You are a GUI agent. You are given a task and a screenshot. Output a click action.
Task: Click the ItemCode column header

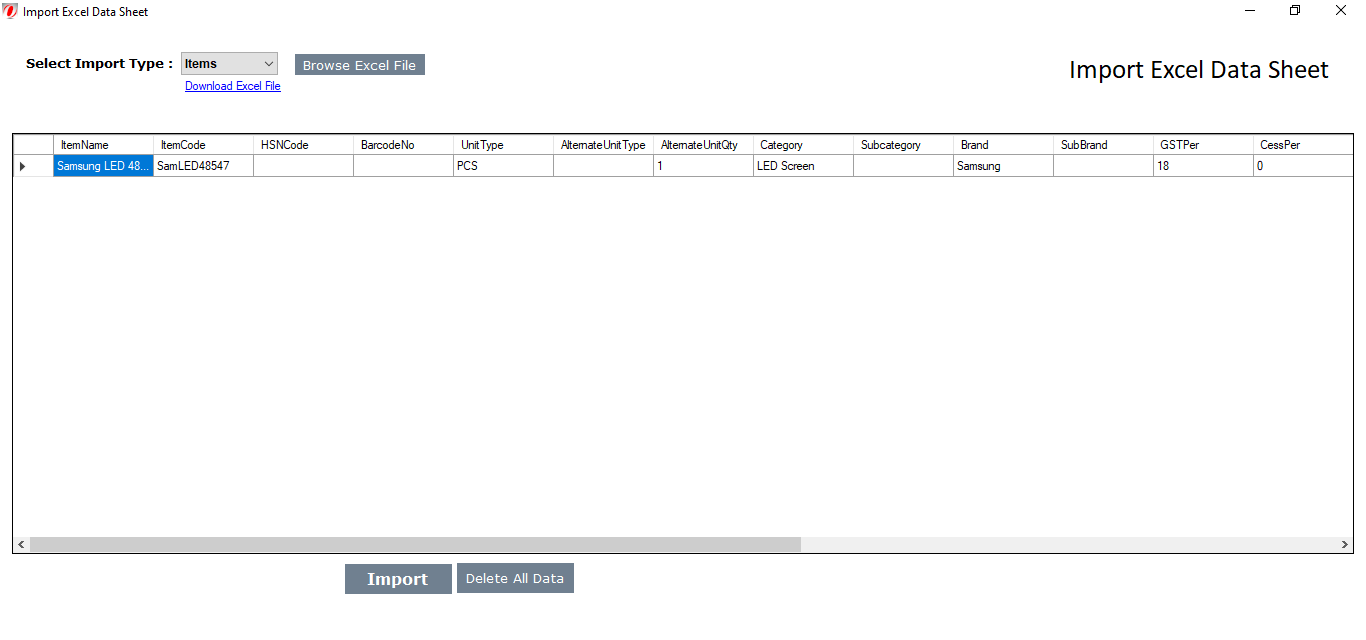204,145
